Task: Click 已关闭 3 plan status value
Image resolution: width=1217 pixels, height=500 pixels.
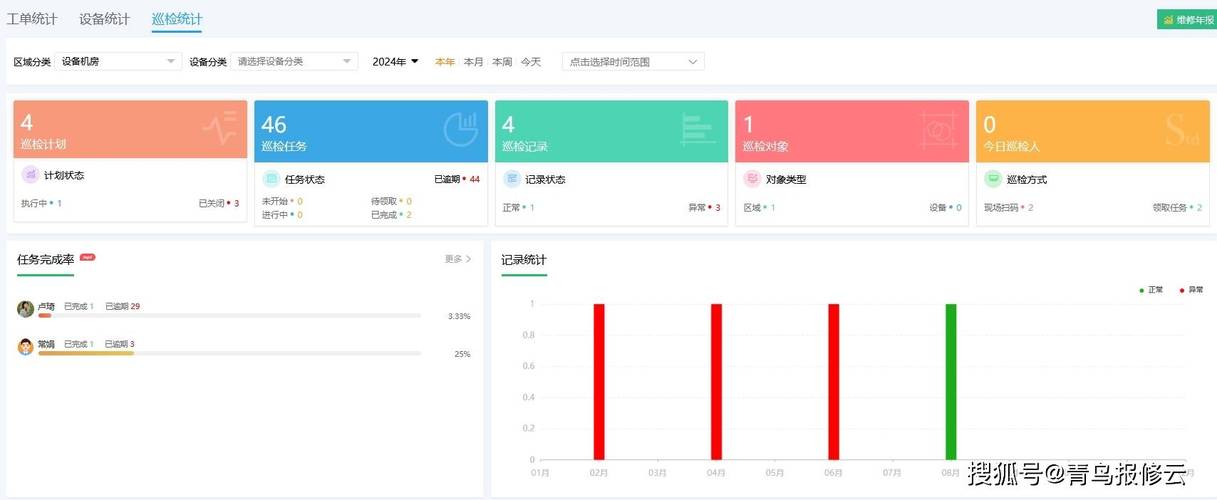Action: [219, 203]
